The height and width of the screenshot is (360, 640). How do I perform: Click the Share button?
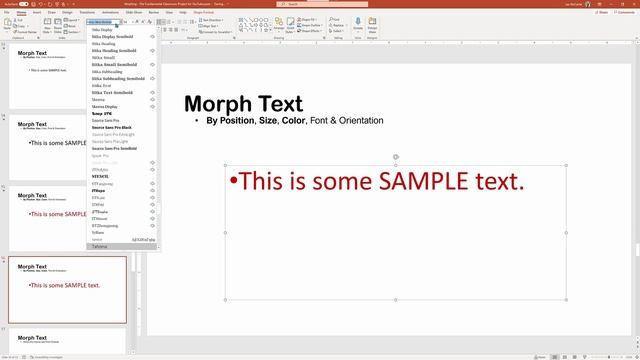coord(601,12)
